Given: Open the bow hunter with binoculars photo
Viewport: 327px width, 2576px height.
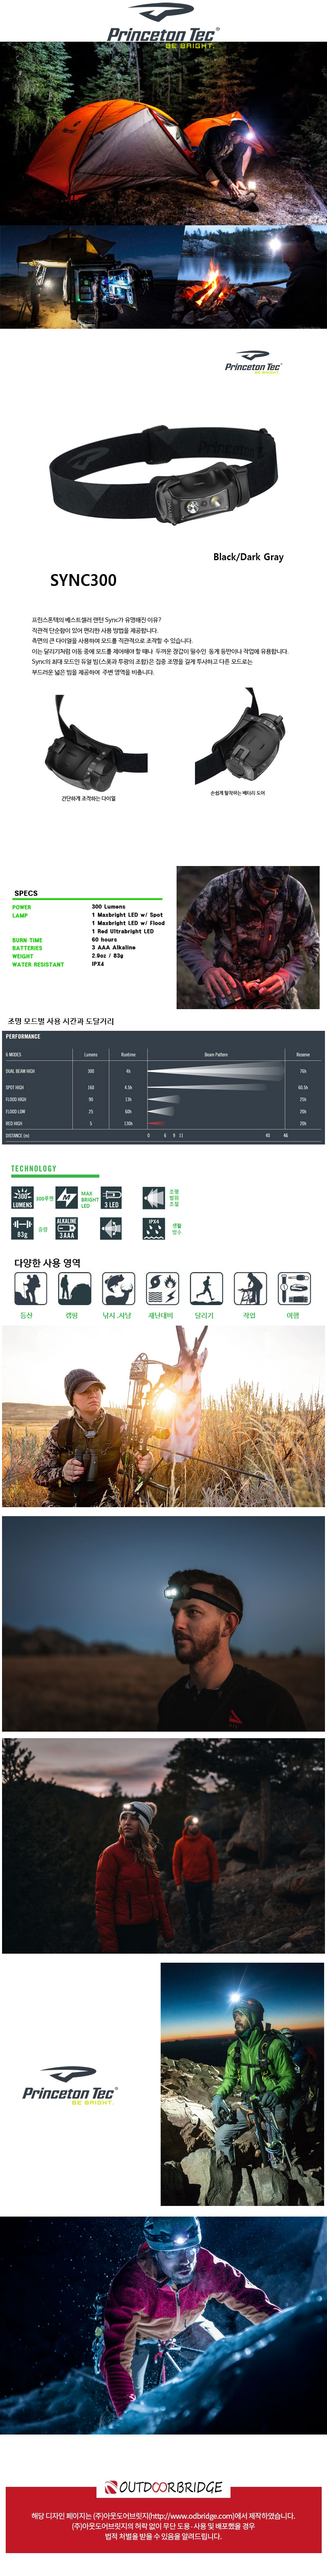Looking at the screenshot, I should click(x=163, y=1416).
